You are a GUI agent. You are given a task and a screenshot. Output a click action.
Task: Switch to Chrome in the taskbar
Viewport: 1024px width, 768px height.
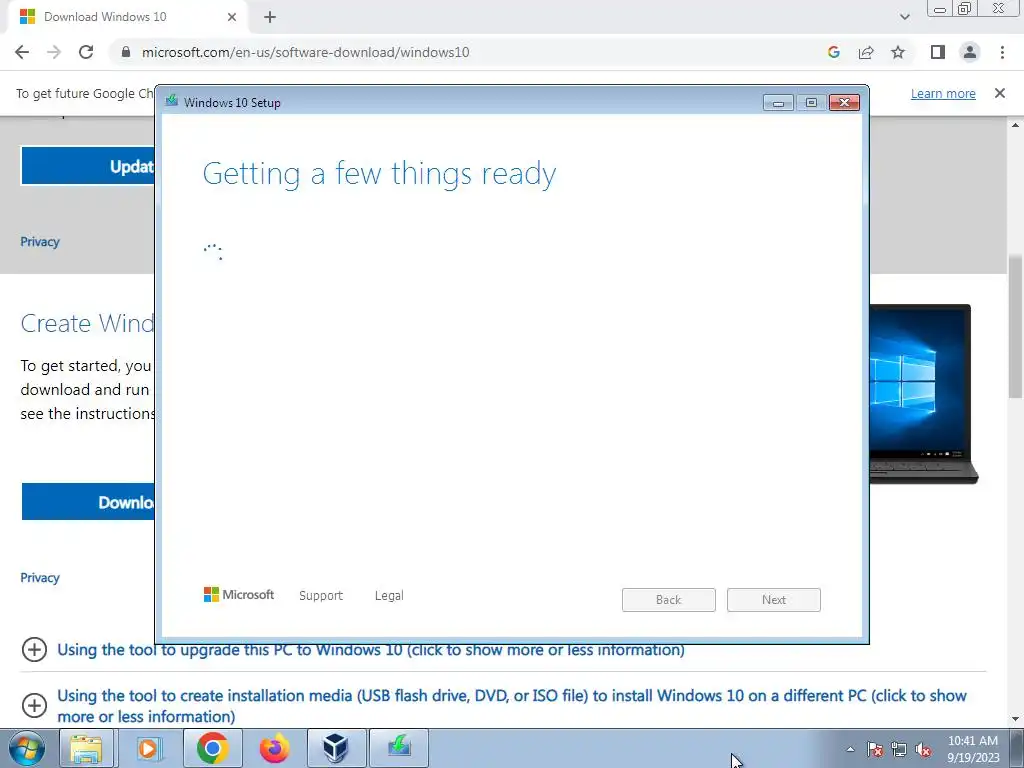[x=213, y=748]
